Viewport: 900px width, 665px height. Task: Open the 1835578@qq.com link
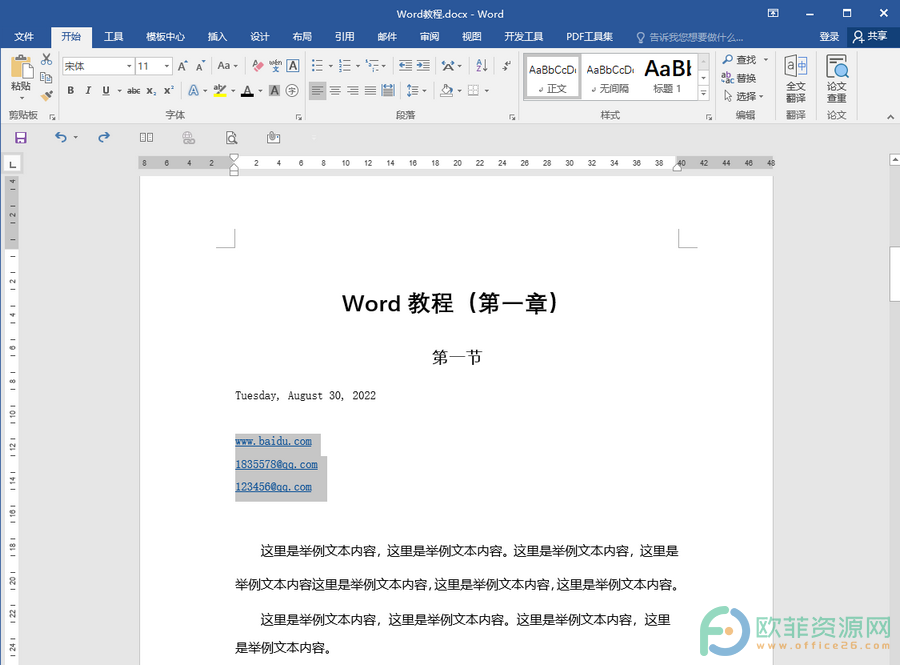pyautogui.click(x=276, y=465)
